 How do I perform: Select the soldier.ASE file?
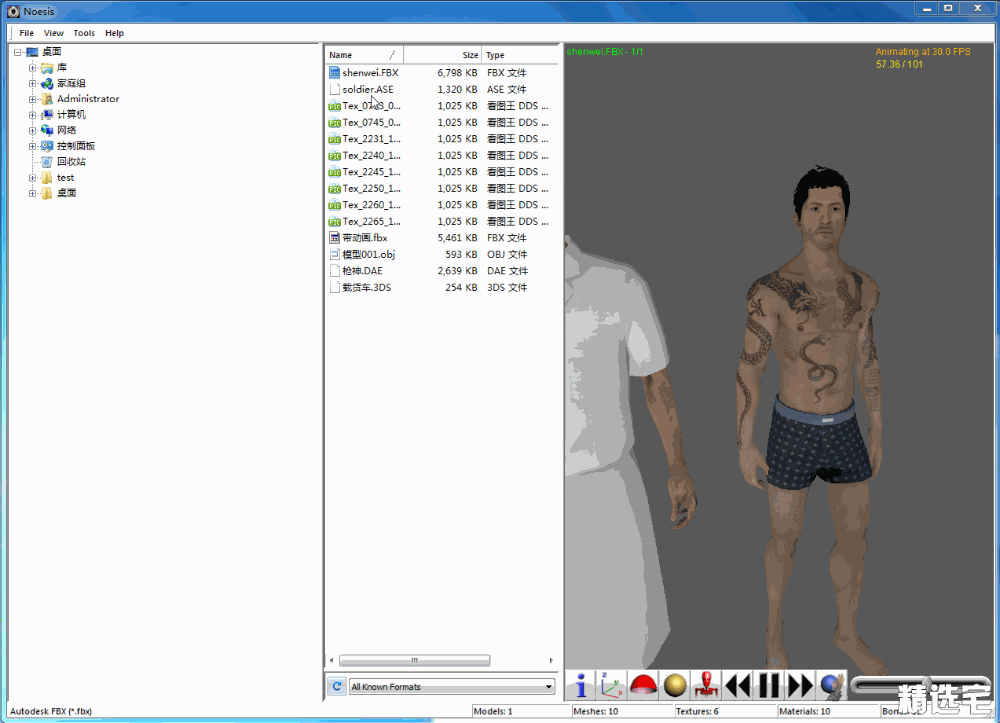[x=367, y=89]
